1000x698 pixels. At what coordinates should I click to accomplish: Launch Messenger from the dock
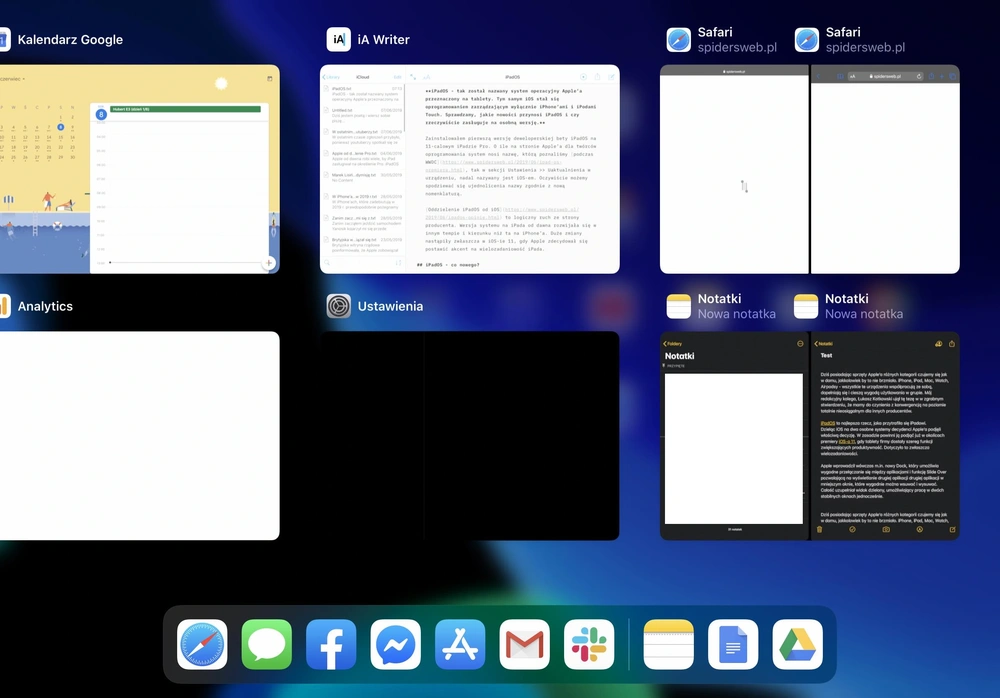pyautogui.click(x=395, y=644)
